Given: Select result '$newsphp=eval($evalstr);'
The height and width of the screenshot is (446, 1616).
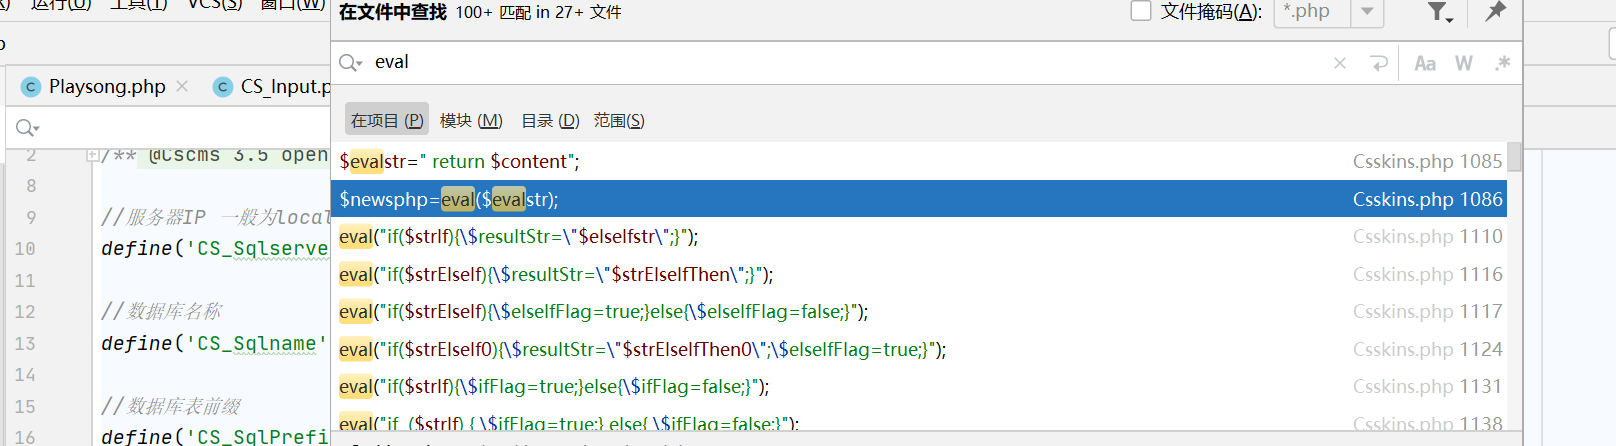Looking at the screenshot, I should click(918, 199).
